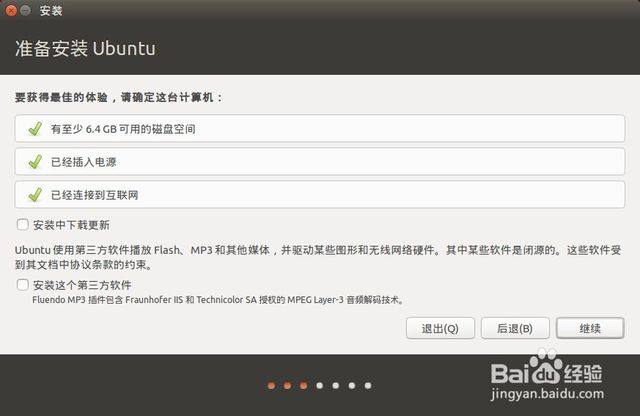Click the window title 安装
Screen dimensions: 640x416
(x=51, y=11)
